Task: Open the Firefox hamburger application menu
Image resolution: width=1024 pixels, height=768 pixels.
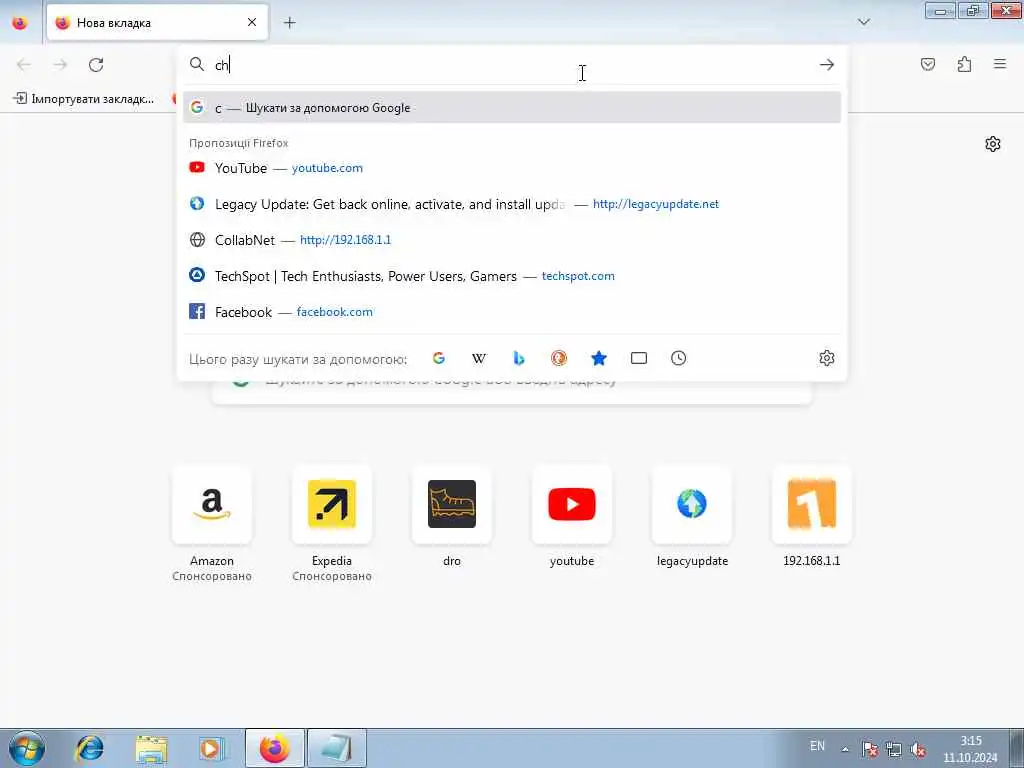Action: pyautogui.click(x=1000, y=64)
